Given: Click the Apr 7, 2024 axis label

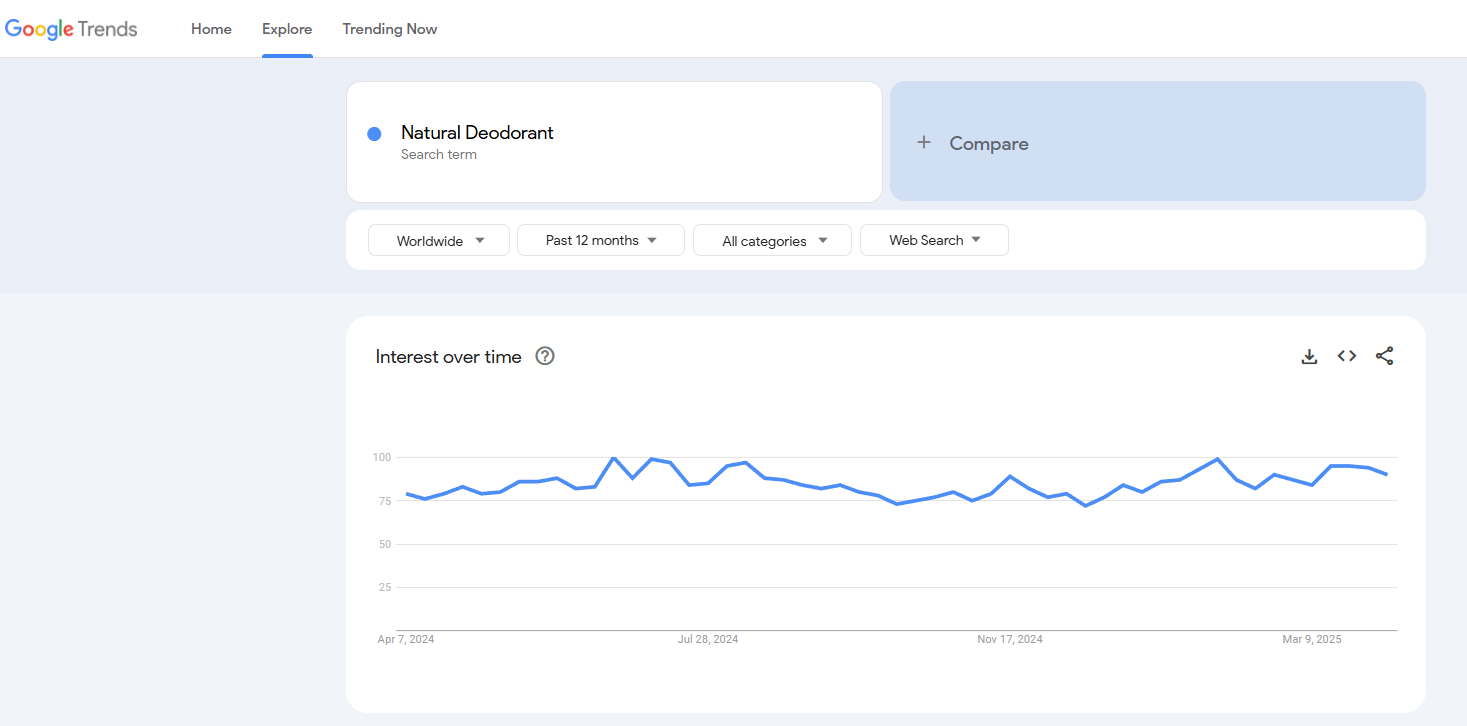Looking at the screenshot, I should click(x=406, y=639).
